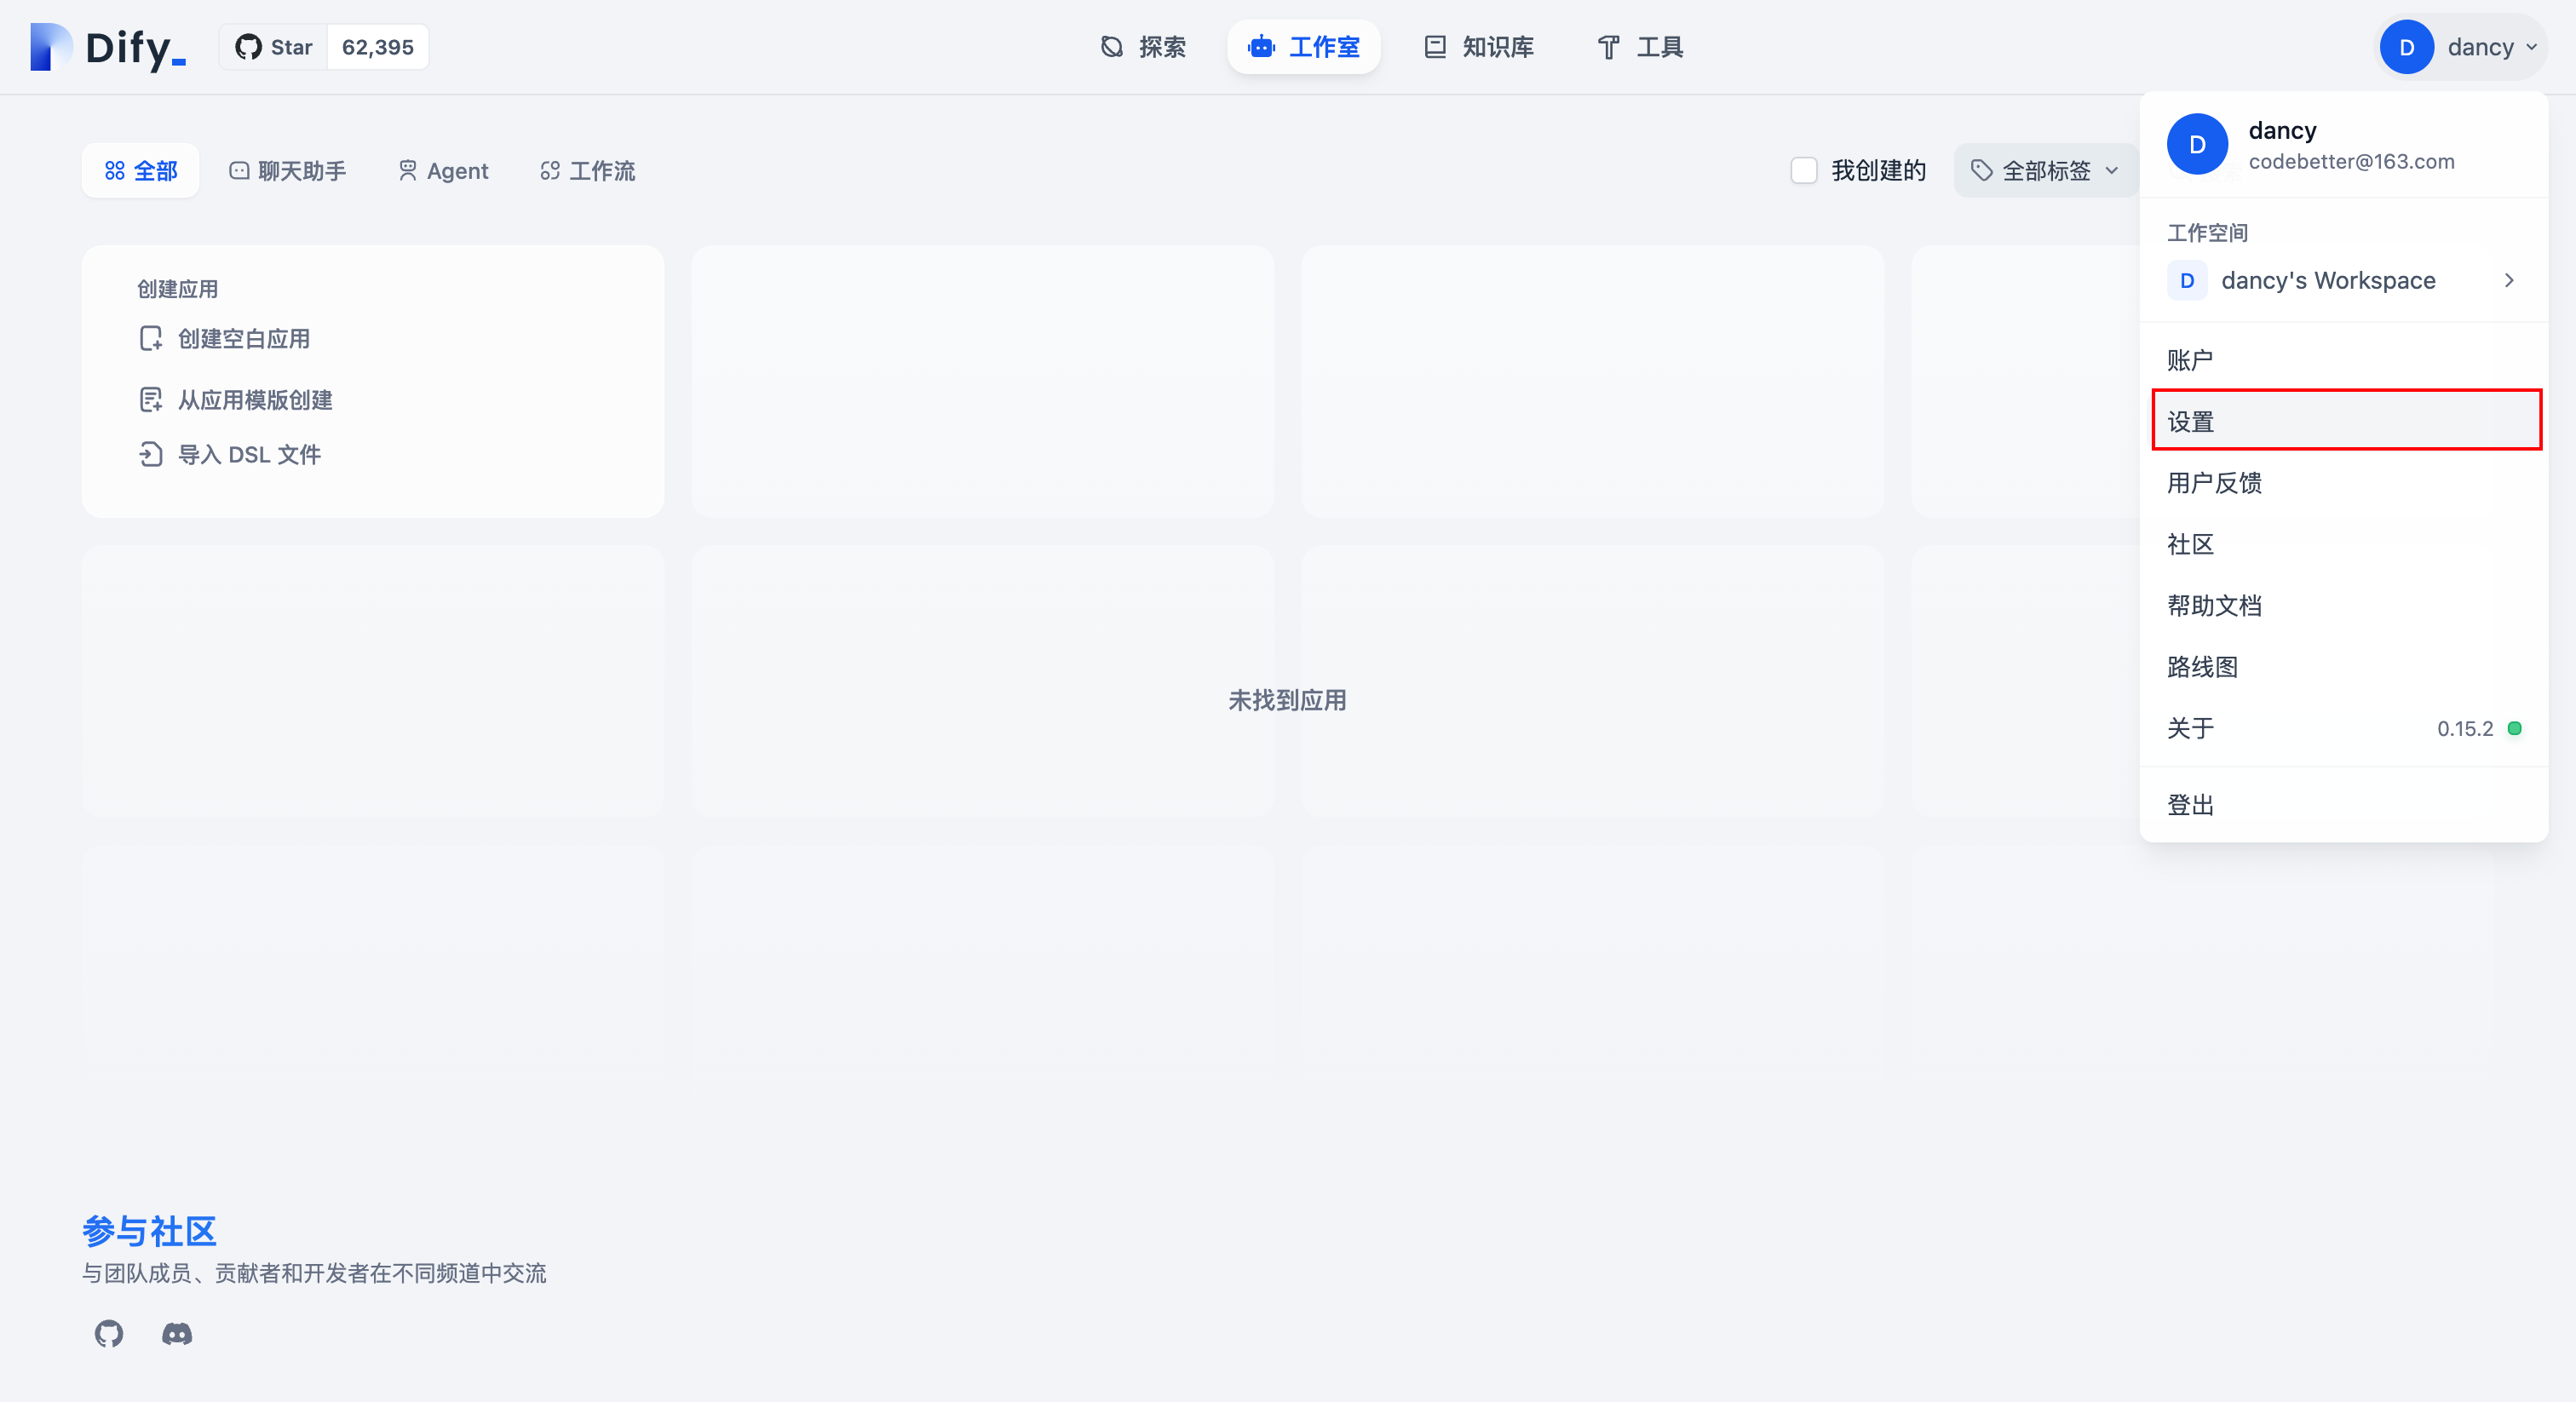Open 用户反馈 feedback menu item
Viewport: 2576px width, 1402px height.
2343,483
